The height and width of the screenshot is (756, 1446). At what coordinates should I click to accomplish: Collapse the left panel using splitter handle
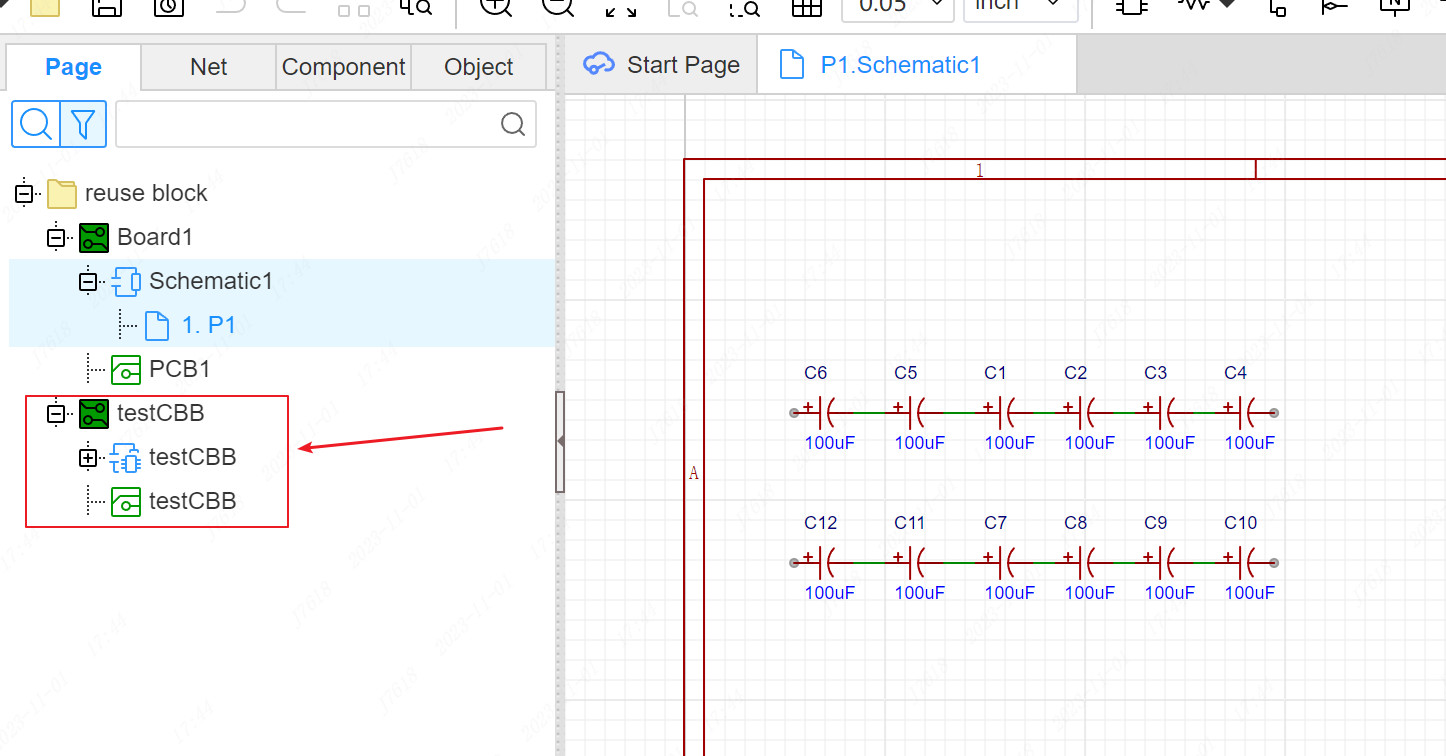click(x=560, y=441)
